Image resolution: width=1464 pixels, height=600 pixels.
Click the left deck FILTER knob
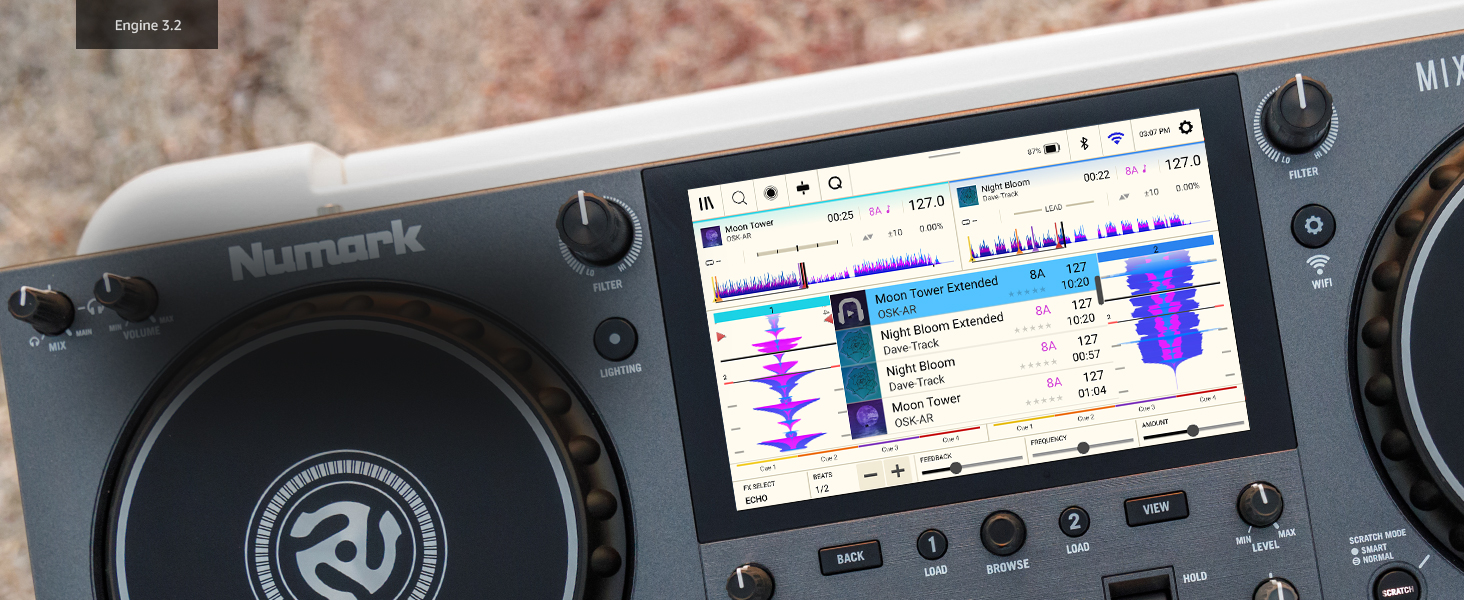(594, 229)
